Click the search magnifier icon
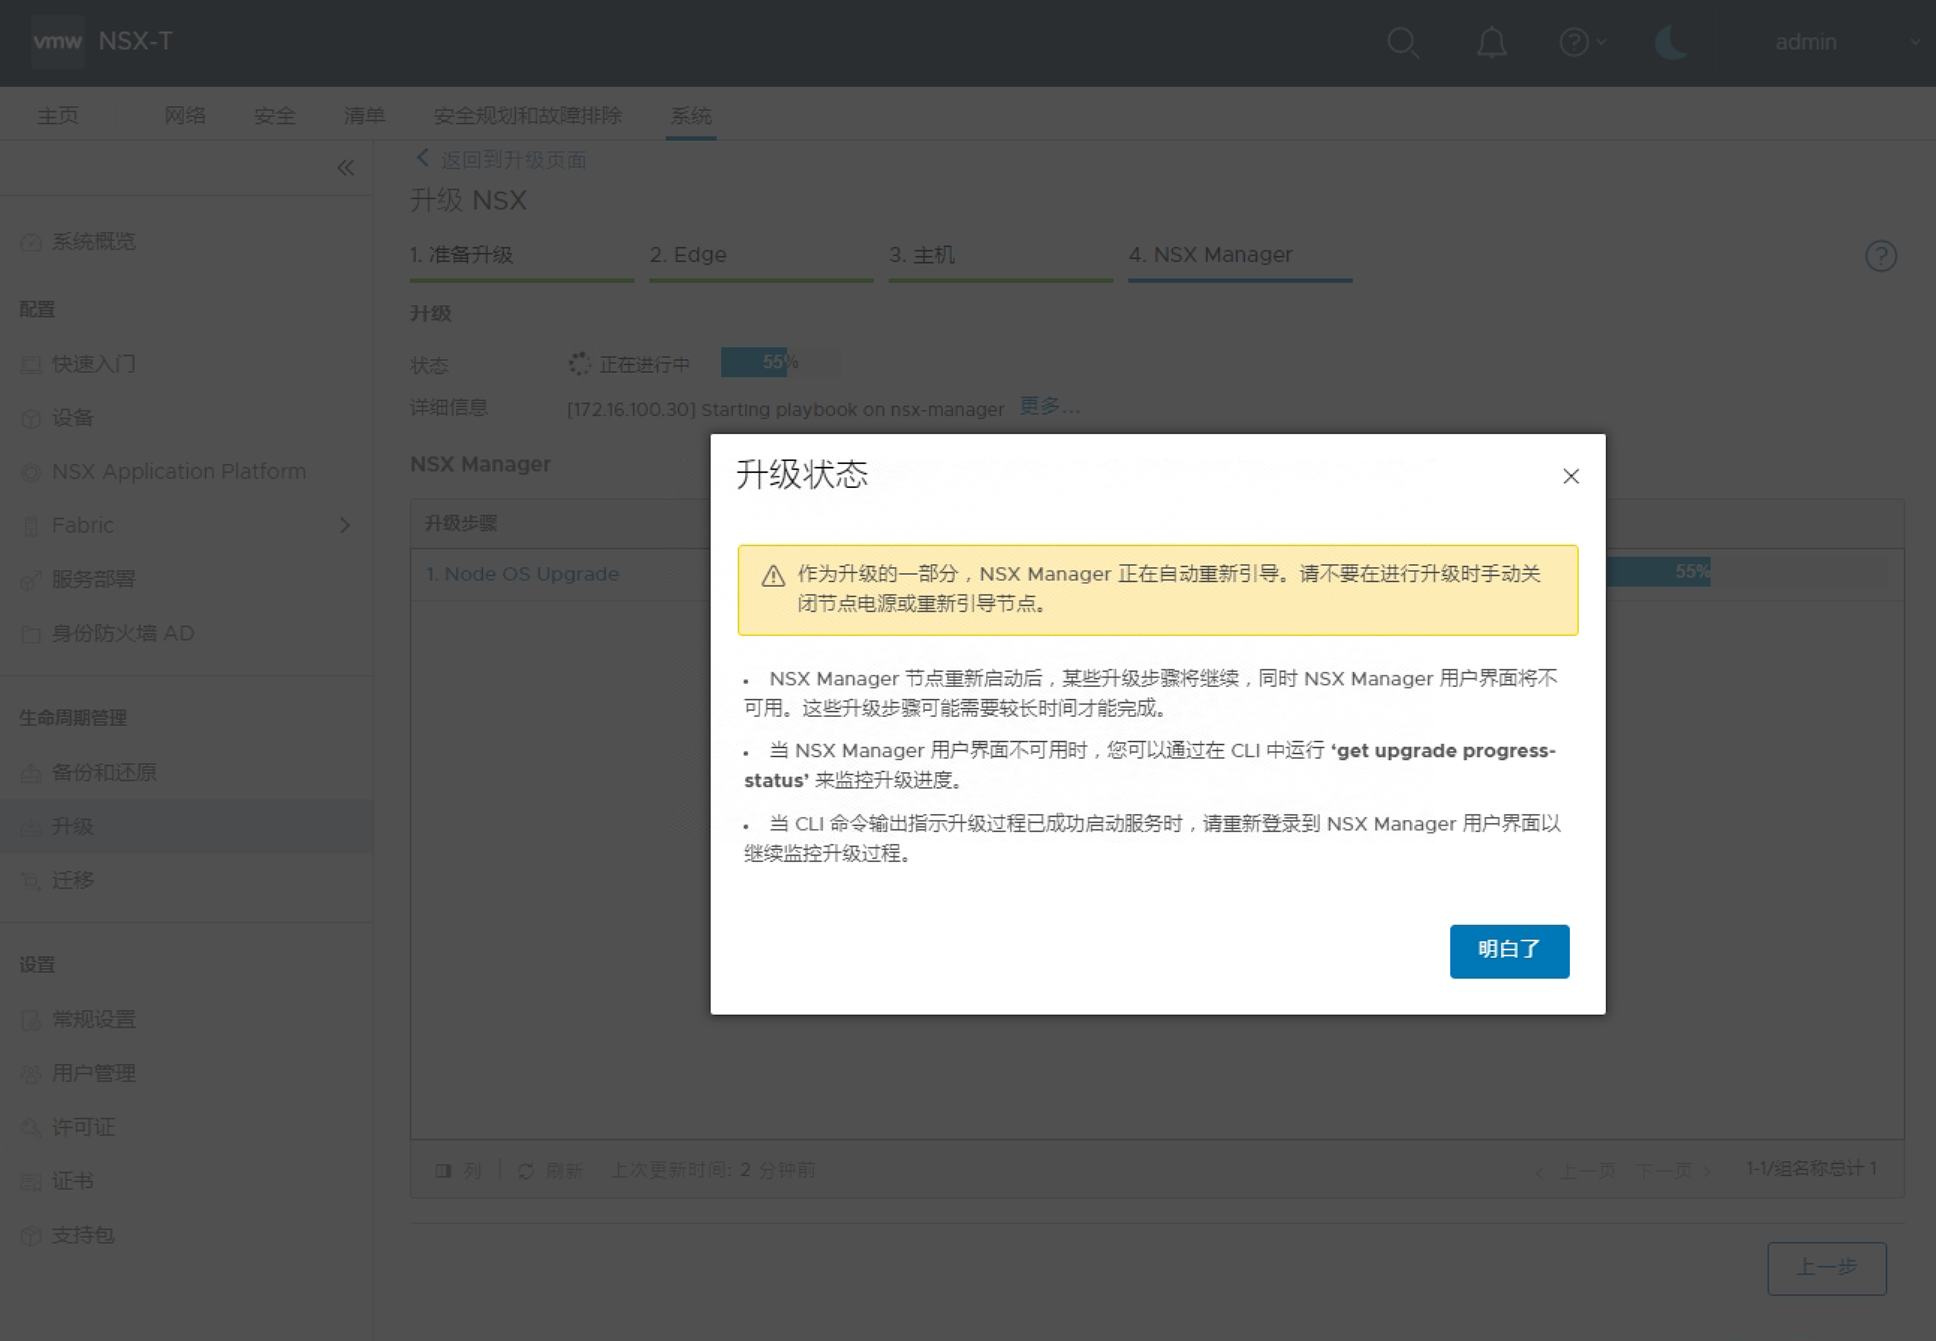This screenshot has width=1936, height=1341. tap(1402, 43)
